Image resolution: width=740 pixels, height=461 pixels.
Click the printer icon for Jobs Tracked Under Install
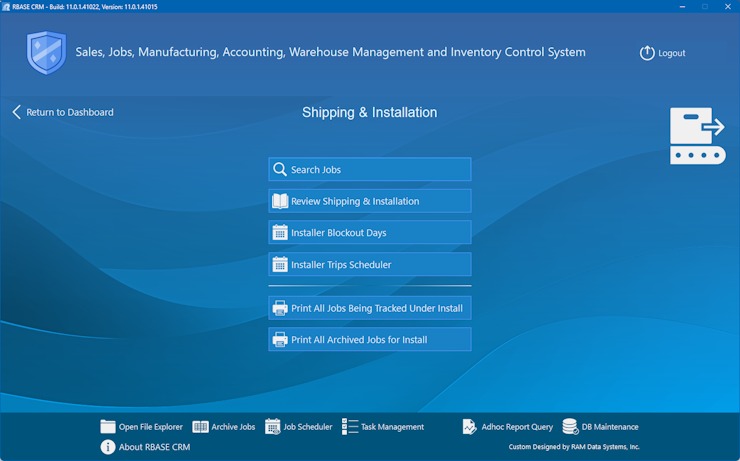click(280, 308)
